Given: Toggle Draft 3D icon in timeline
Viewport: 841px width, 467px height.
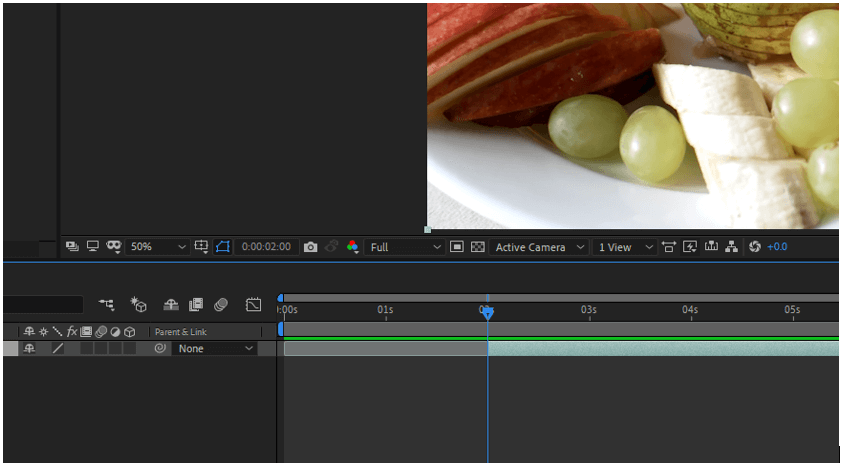Looking at the screenshot, I should tap(138, 305).
